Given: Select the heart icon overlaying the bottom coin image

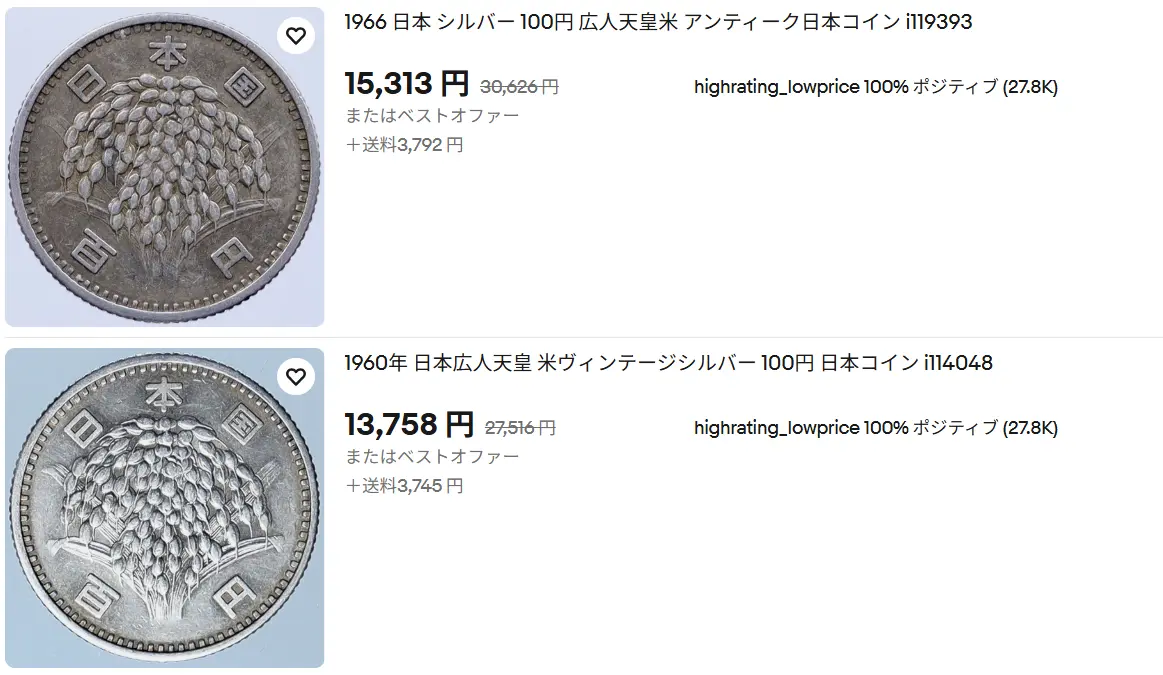Looking at the screenshot, I should click(296, 377).
